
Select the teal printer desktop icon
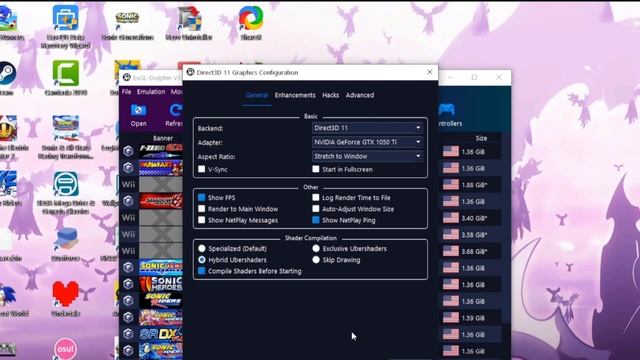pos(65,184)
